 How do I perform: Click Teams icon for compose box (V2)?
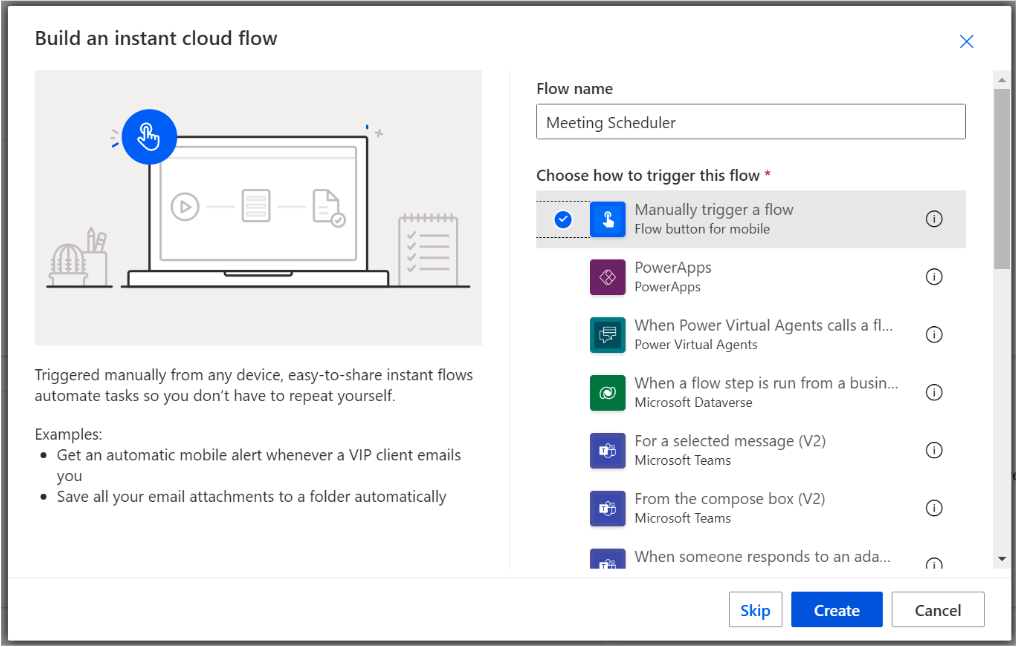607,508
